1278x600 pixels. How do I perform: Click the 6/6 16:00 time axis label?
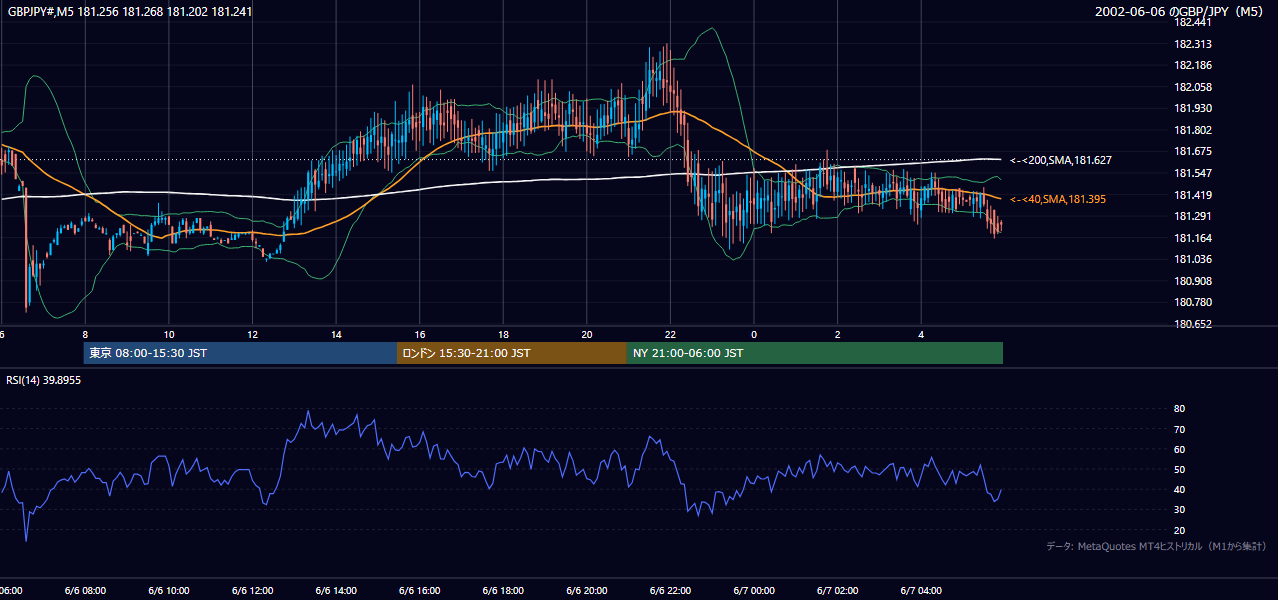[419, 591]
